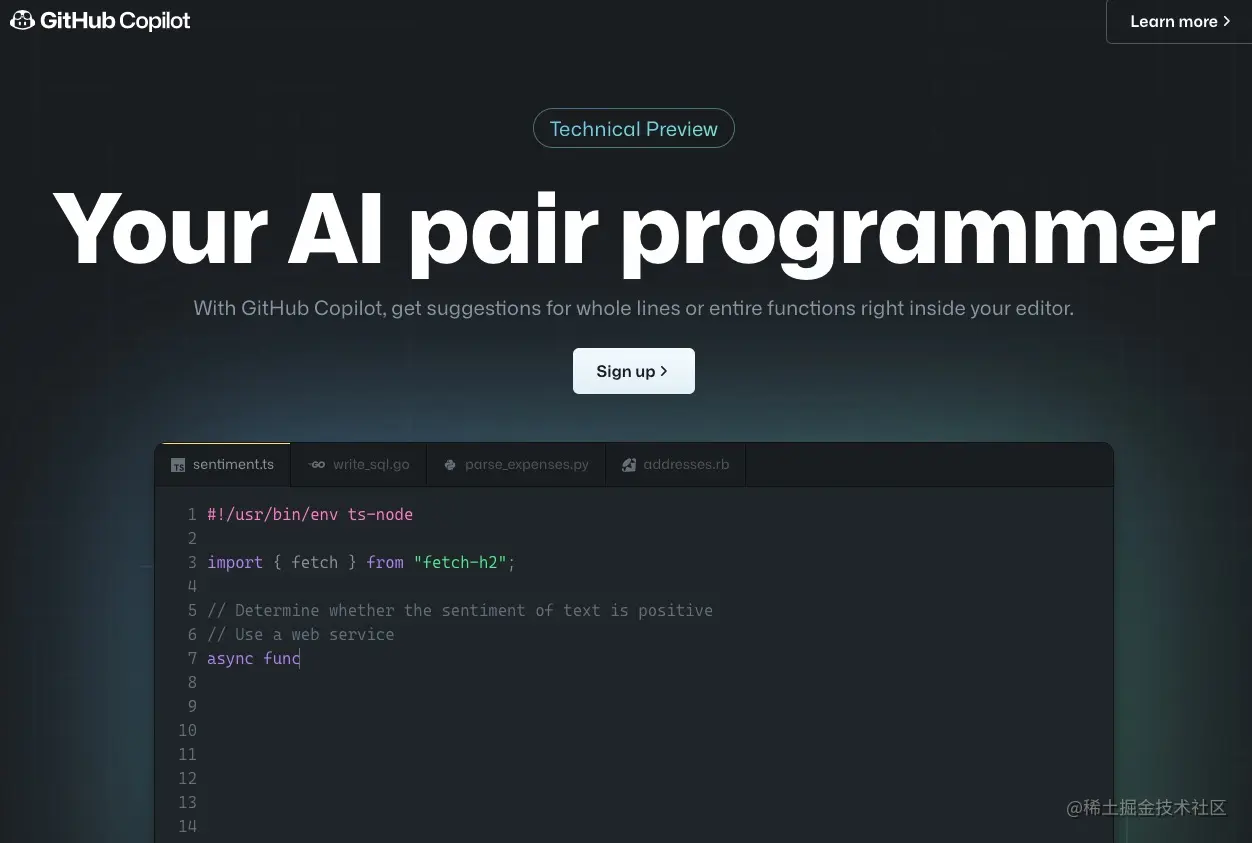Viewport: 1252px width, 843px height.
Task: Click line number 10 in the editor gutter
Action: [x=187, y=730]
